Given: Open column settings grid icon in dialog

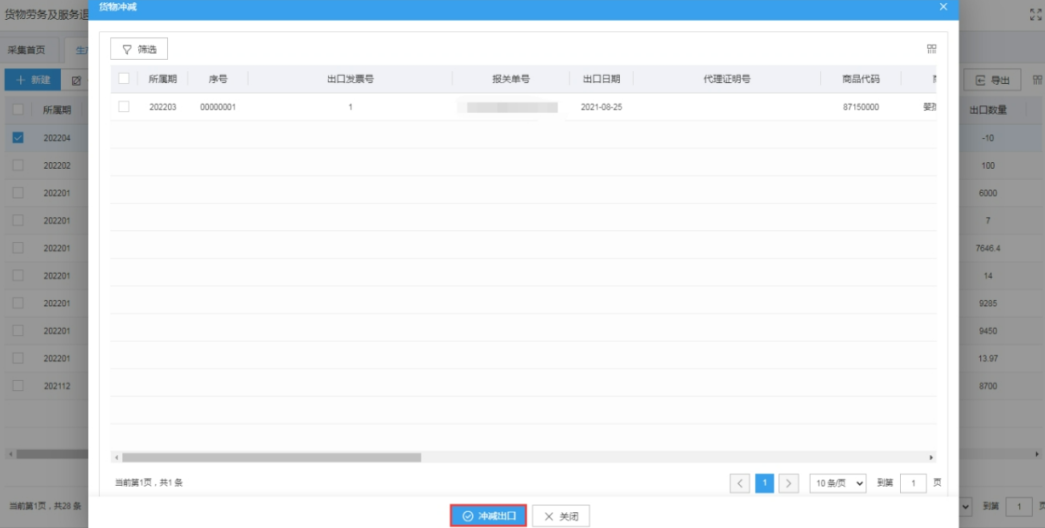Looking at the screenshot, I should (931, 49).
